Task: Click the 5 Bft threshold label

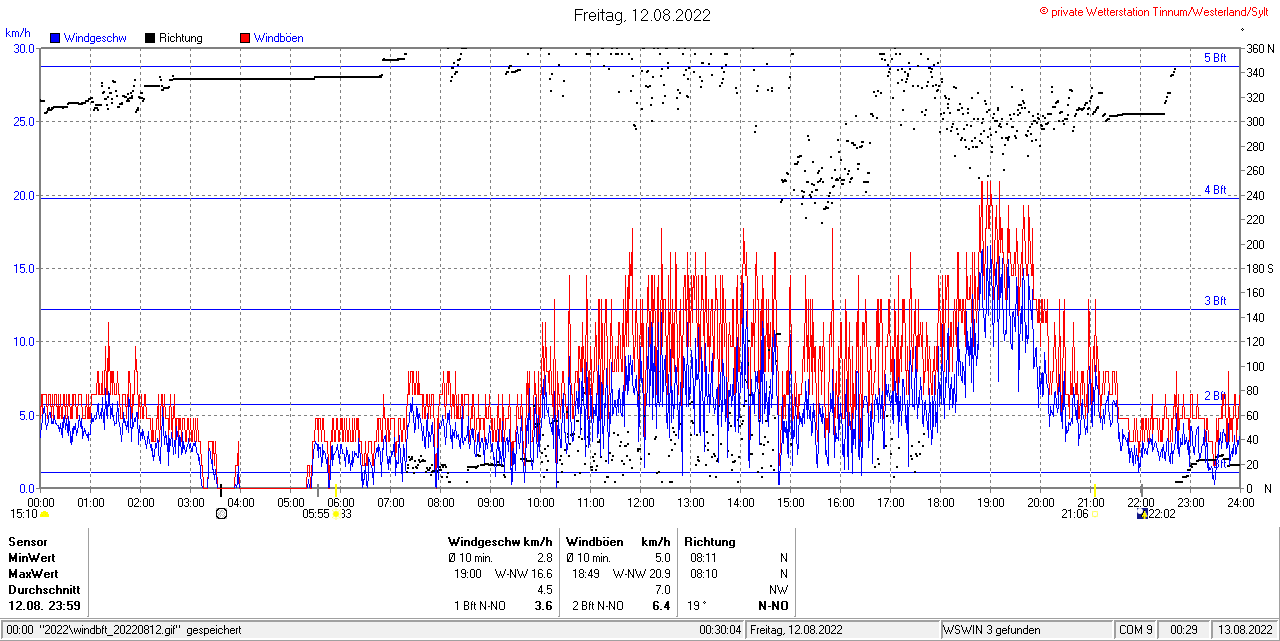Action: point(1215,58)
